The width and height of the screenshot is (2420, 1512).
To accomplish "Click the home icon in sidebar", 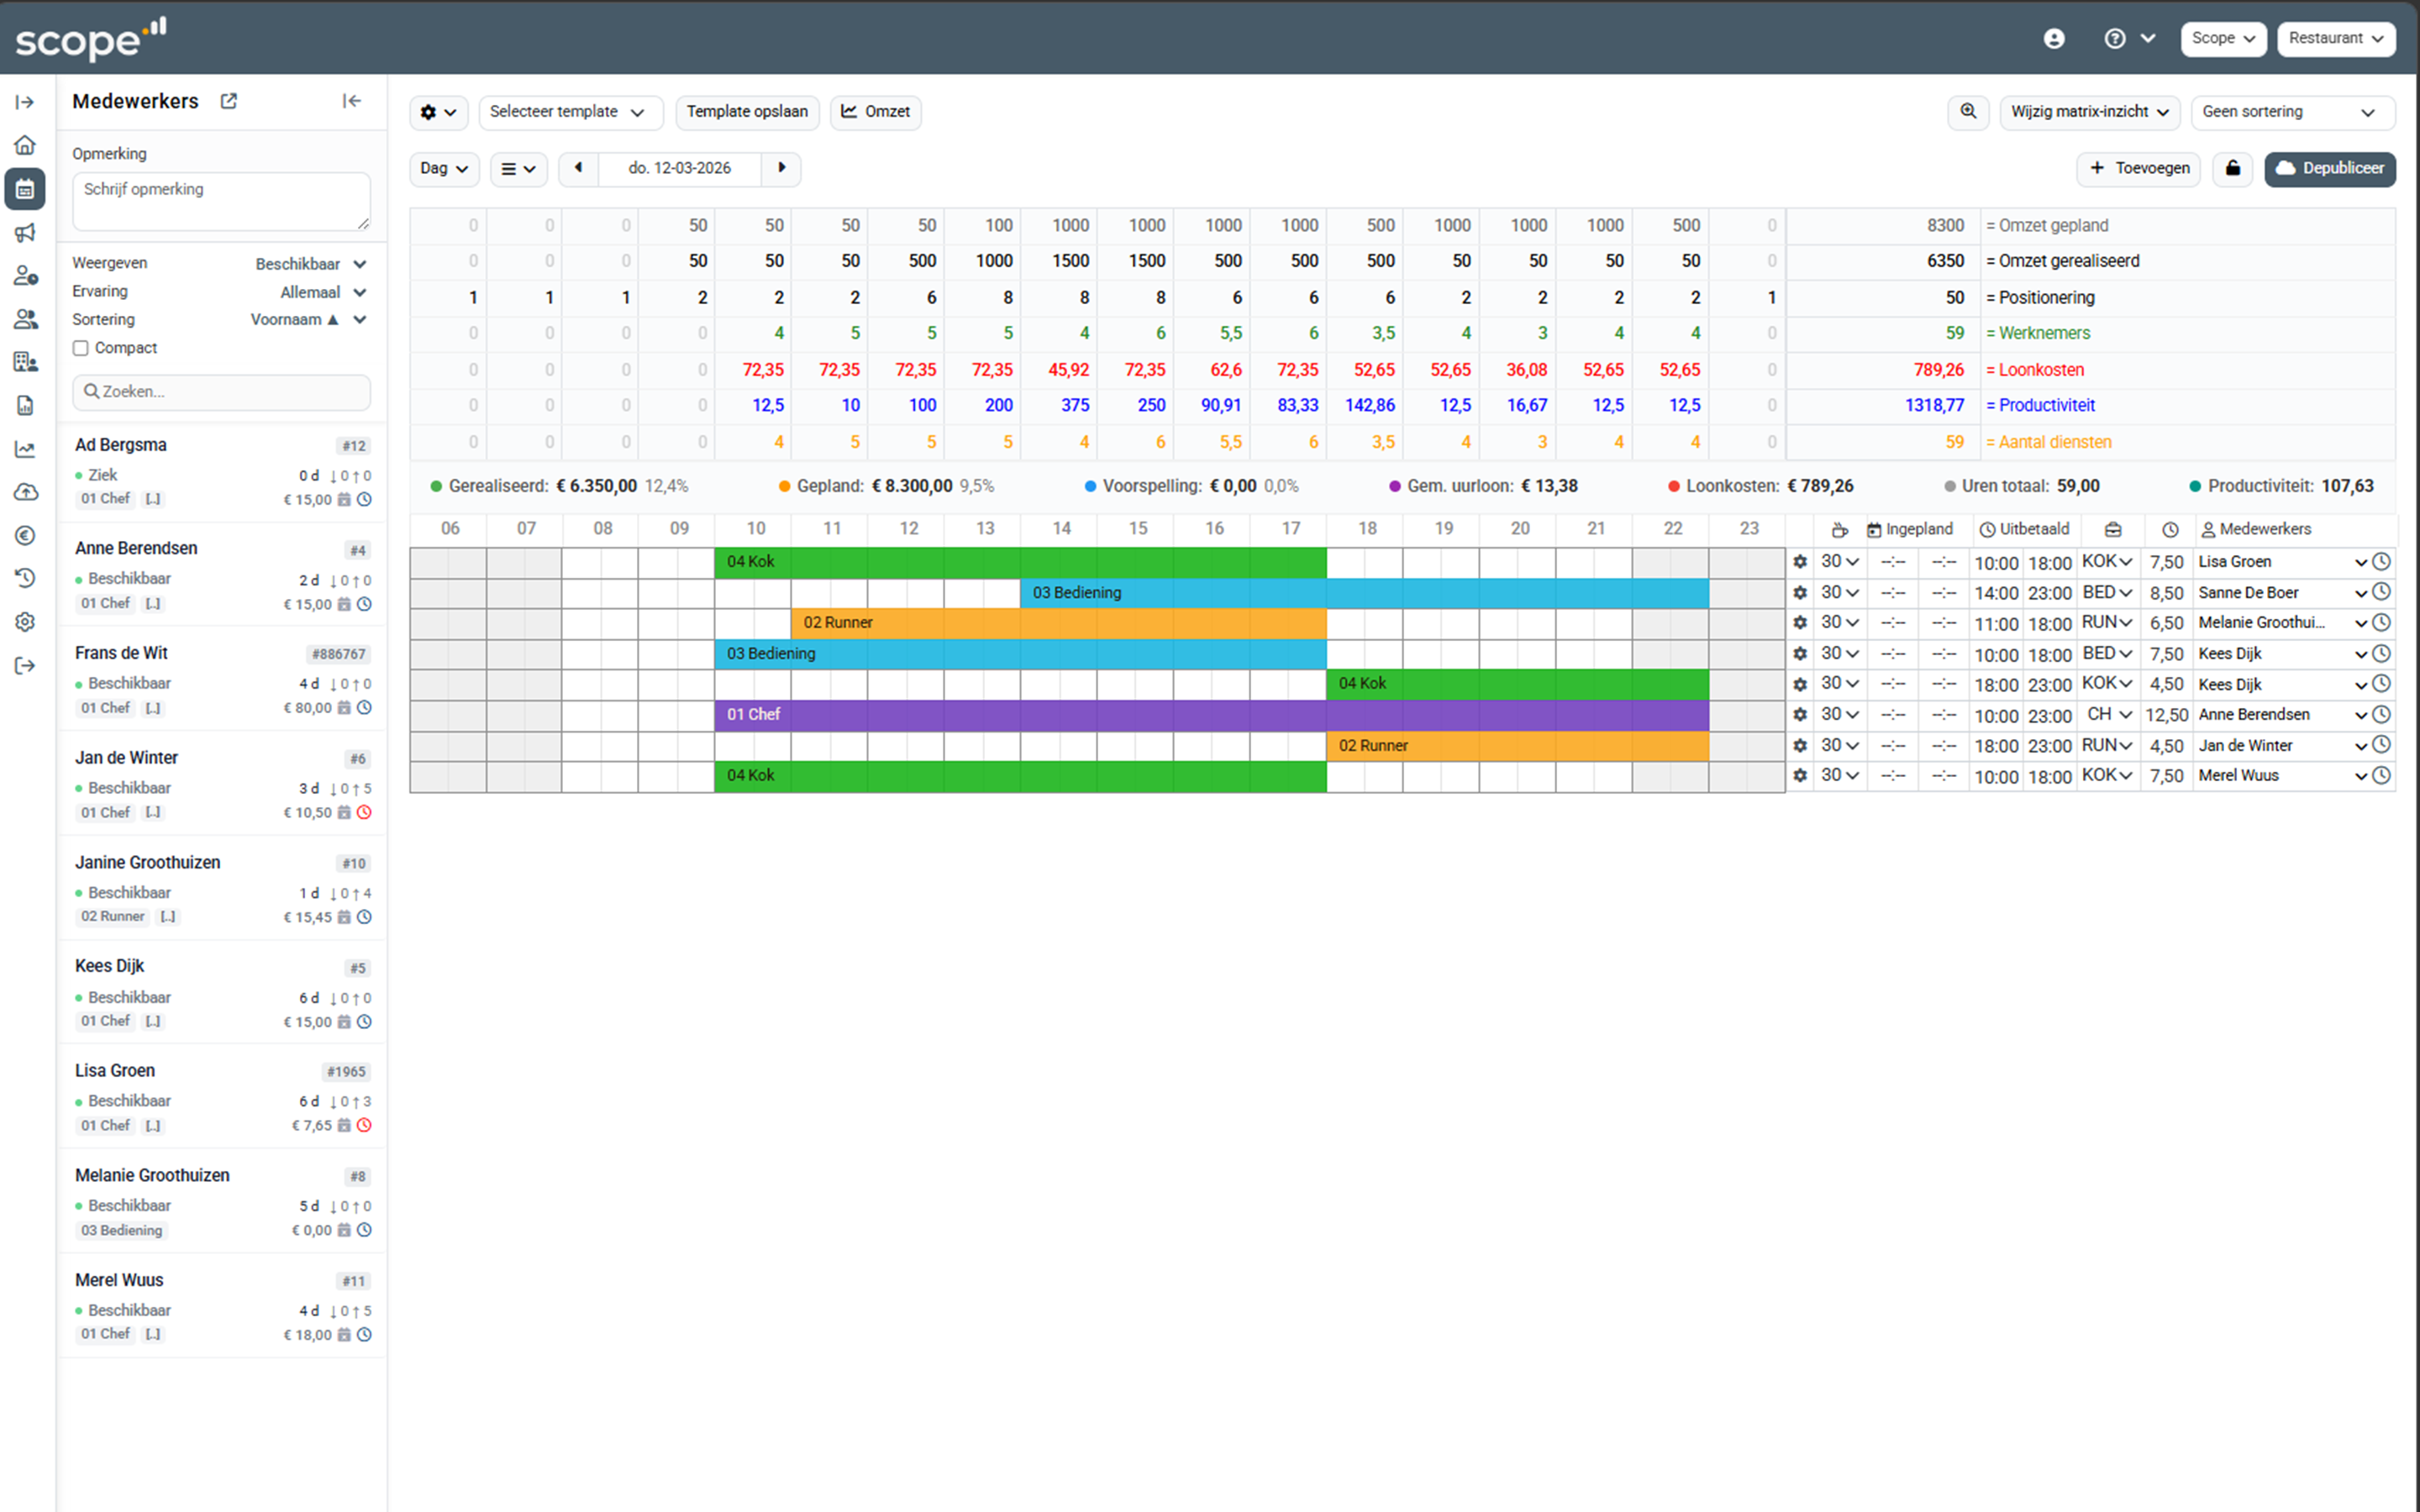I will 25,145.
